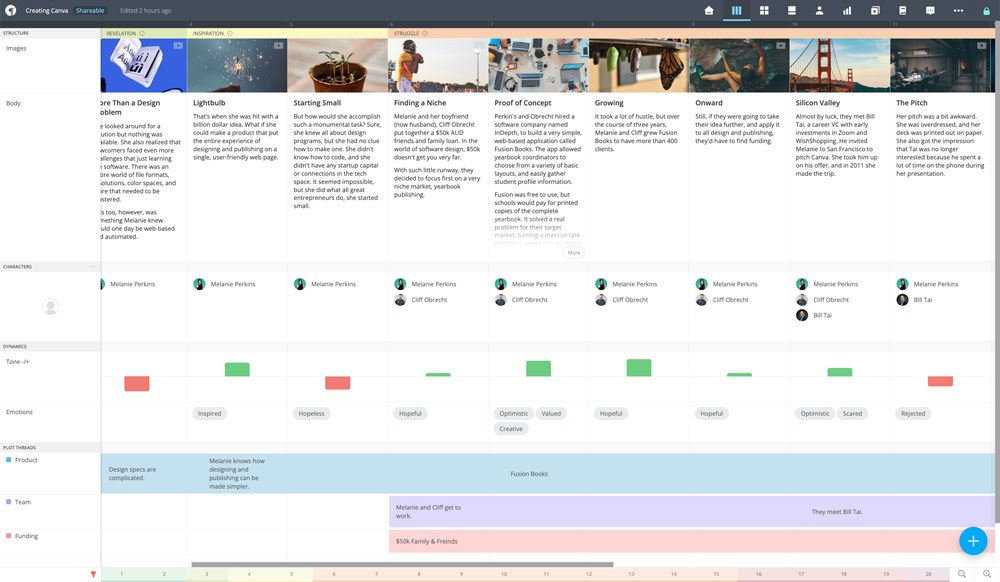Open the characters person icon
Screen dimensions: 1000x582
click(819, 10)
